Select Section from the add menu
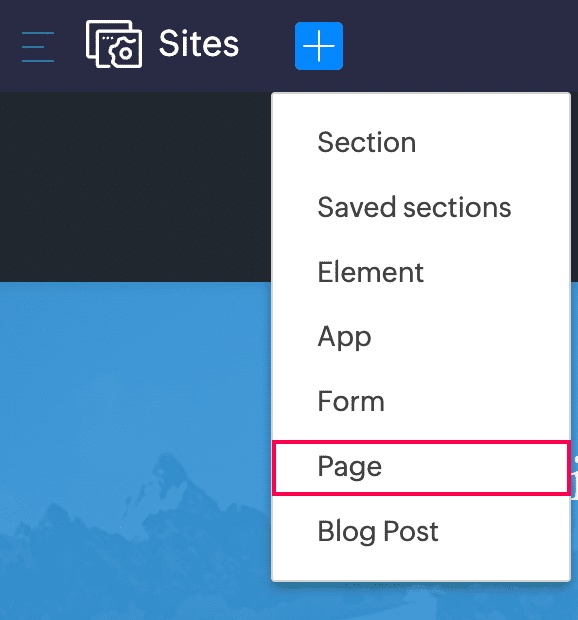Image resolution: width=578 pixels, height=620 pixels. (x=421, y=142)
